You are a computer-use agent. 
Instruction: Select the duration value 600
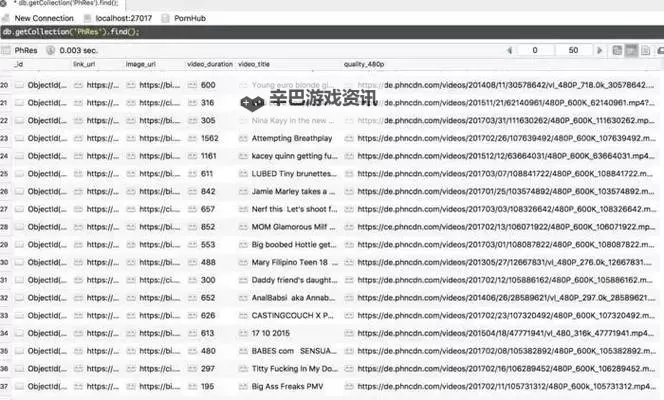208,85
